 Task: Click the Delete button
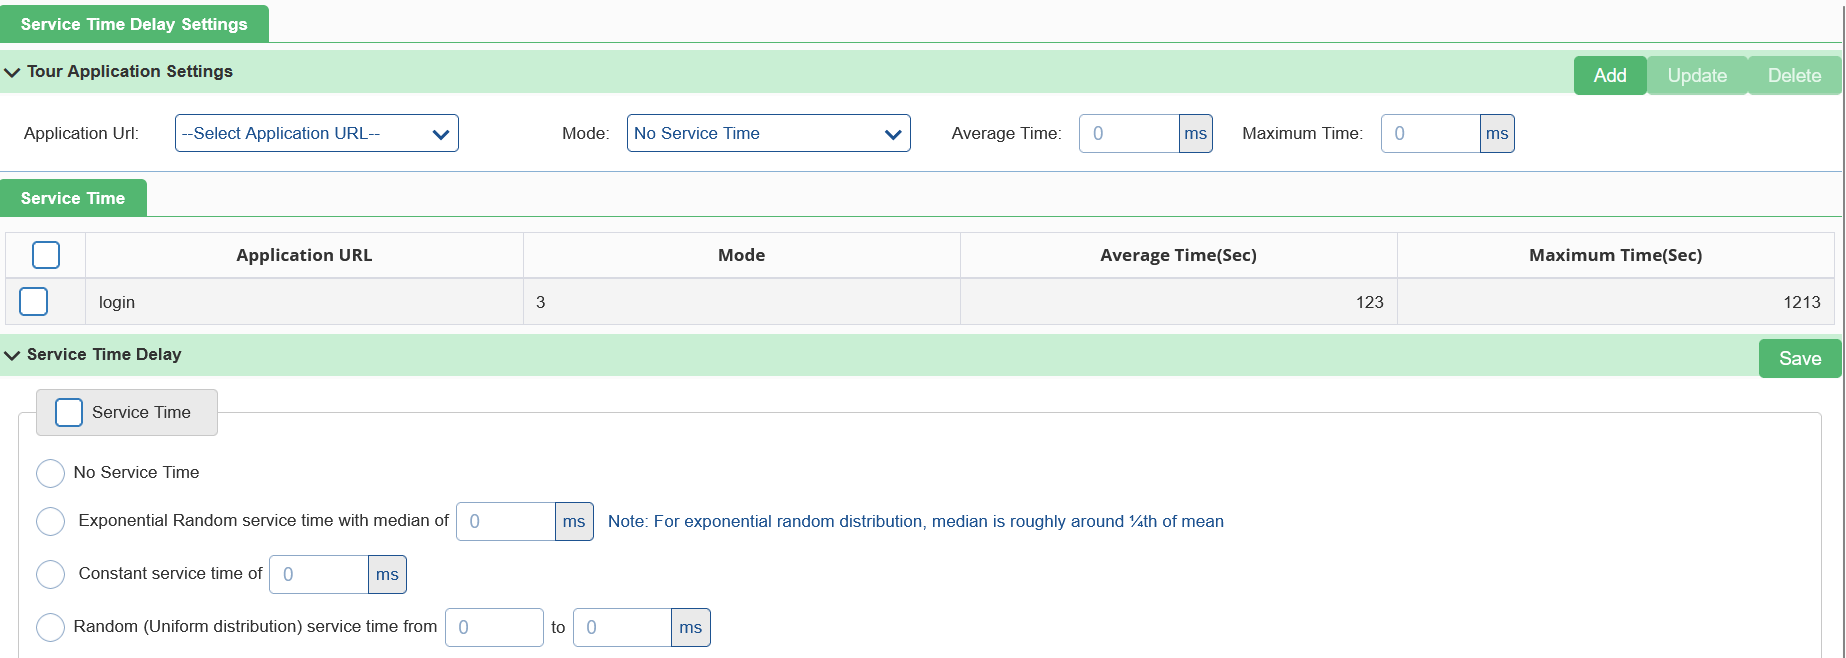[x=1794, y=76]
